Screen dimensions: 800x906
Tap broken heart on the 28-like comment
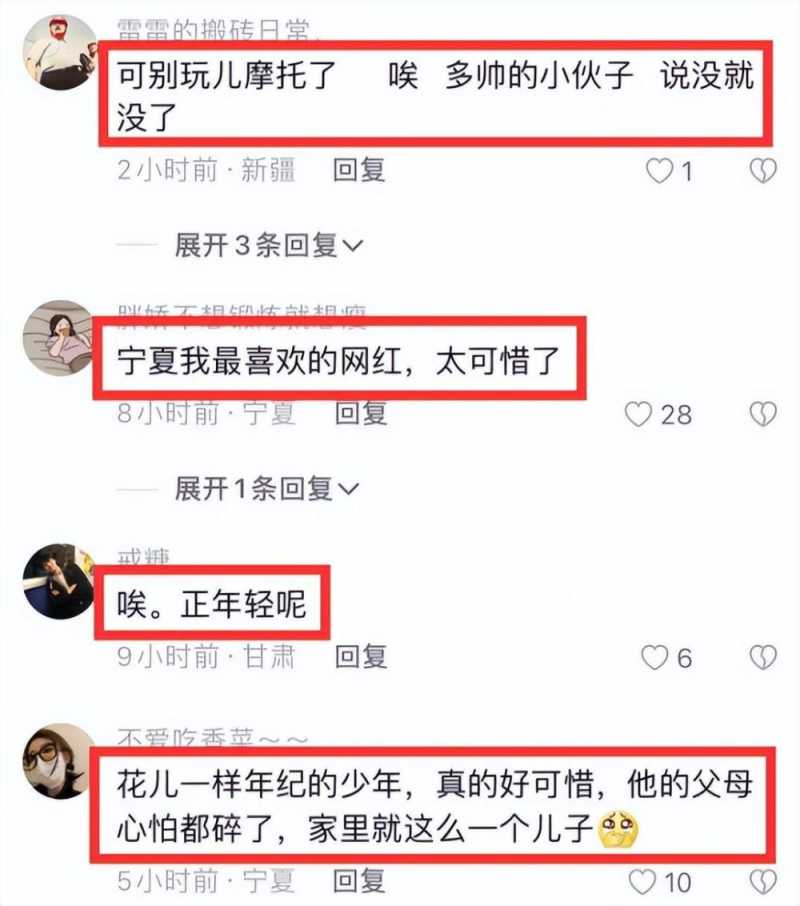[763, 414]
